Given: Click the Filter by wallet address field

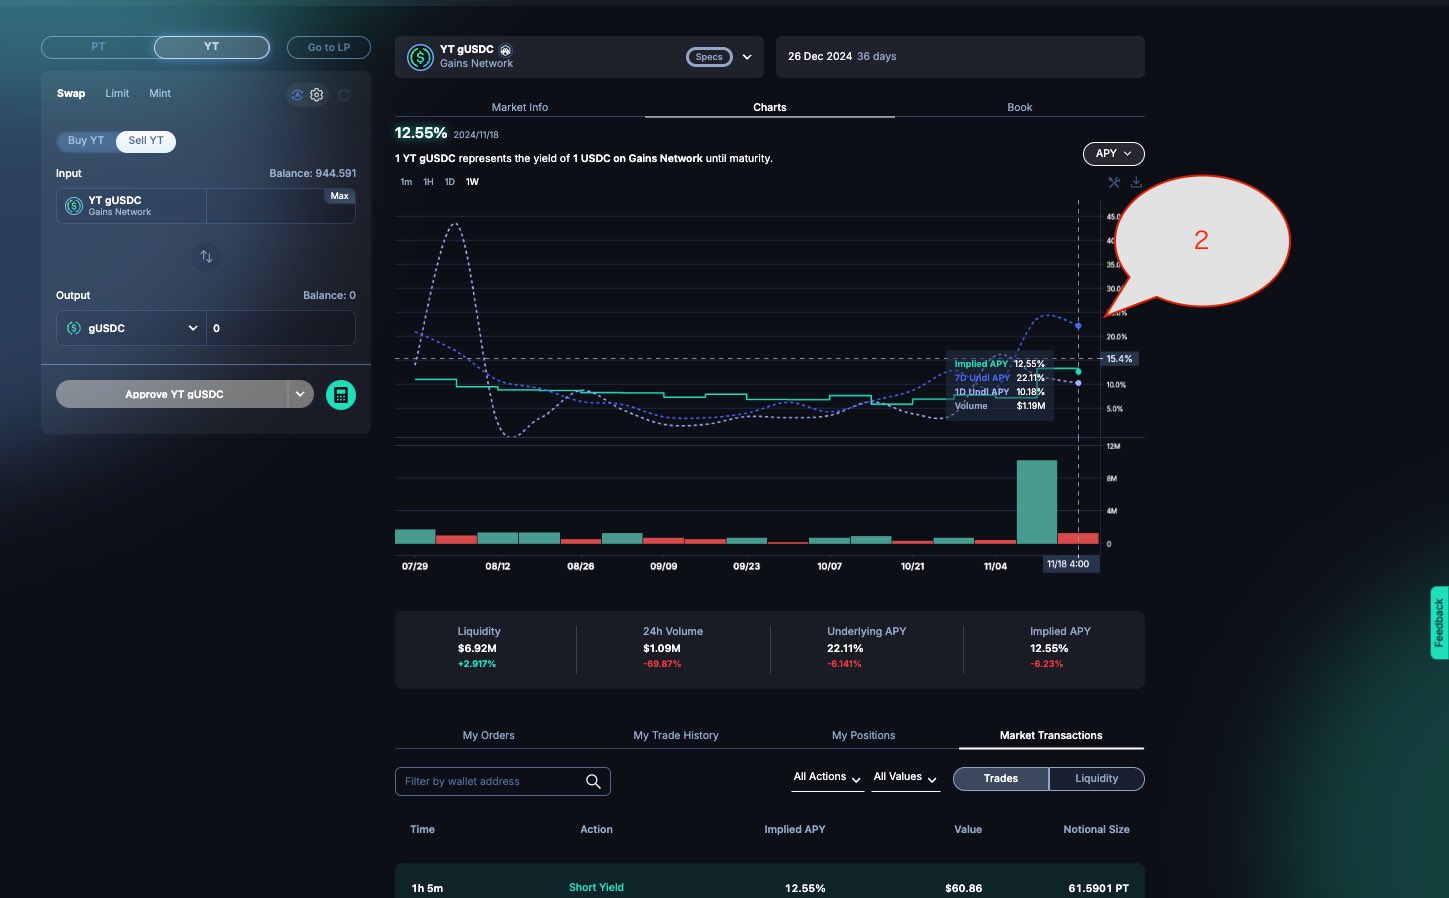Looking at the screenshot, I should click(490, 781).
